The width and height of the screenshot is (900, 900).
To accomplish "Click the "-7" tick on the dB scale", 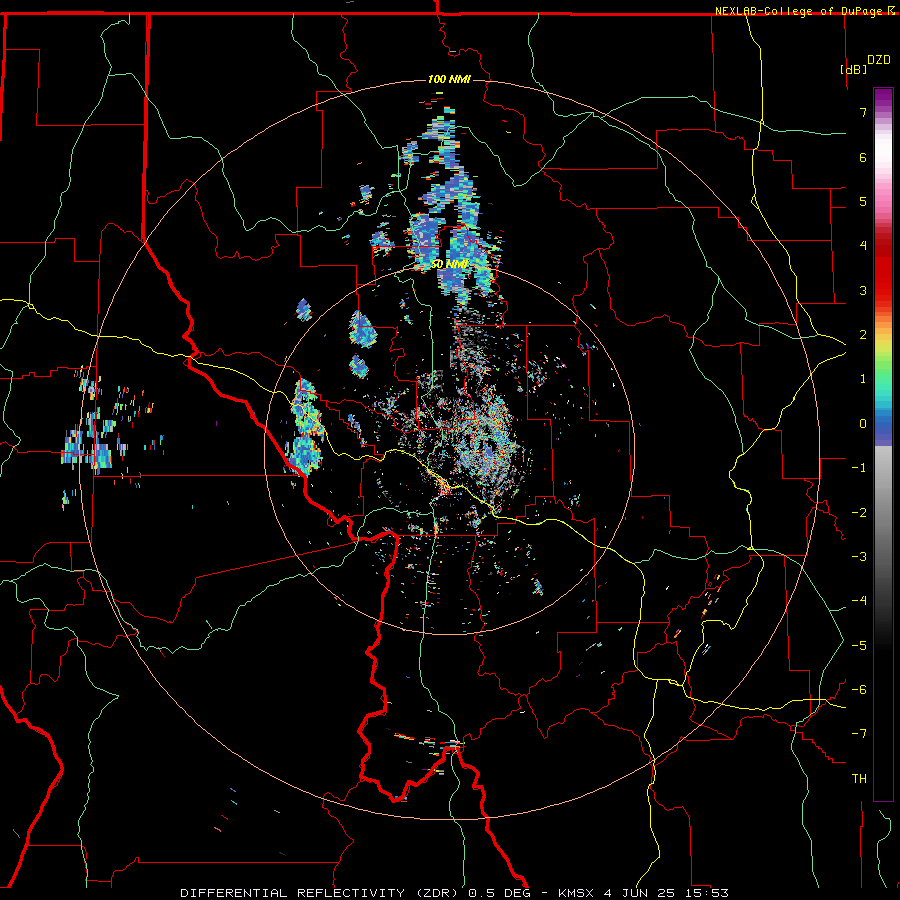I will pos(859,734).
